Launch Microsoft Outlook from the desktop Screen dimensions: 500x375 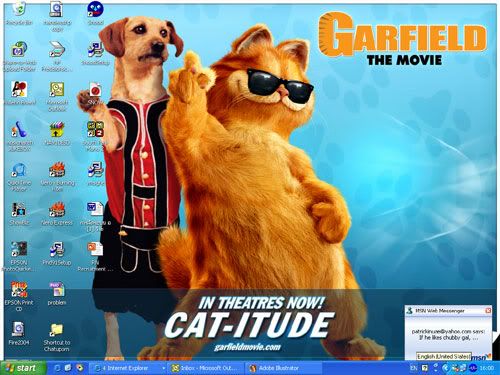point(57,89)
